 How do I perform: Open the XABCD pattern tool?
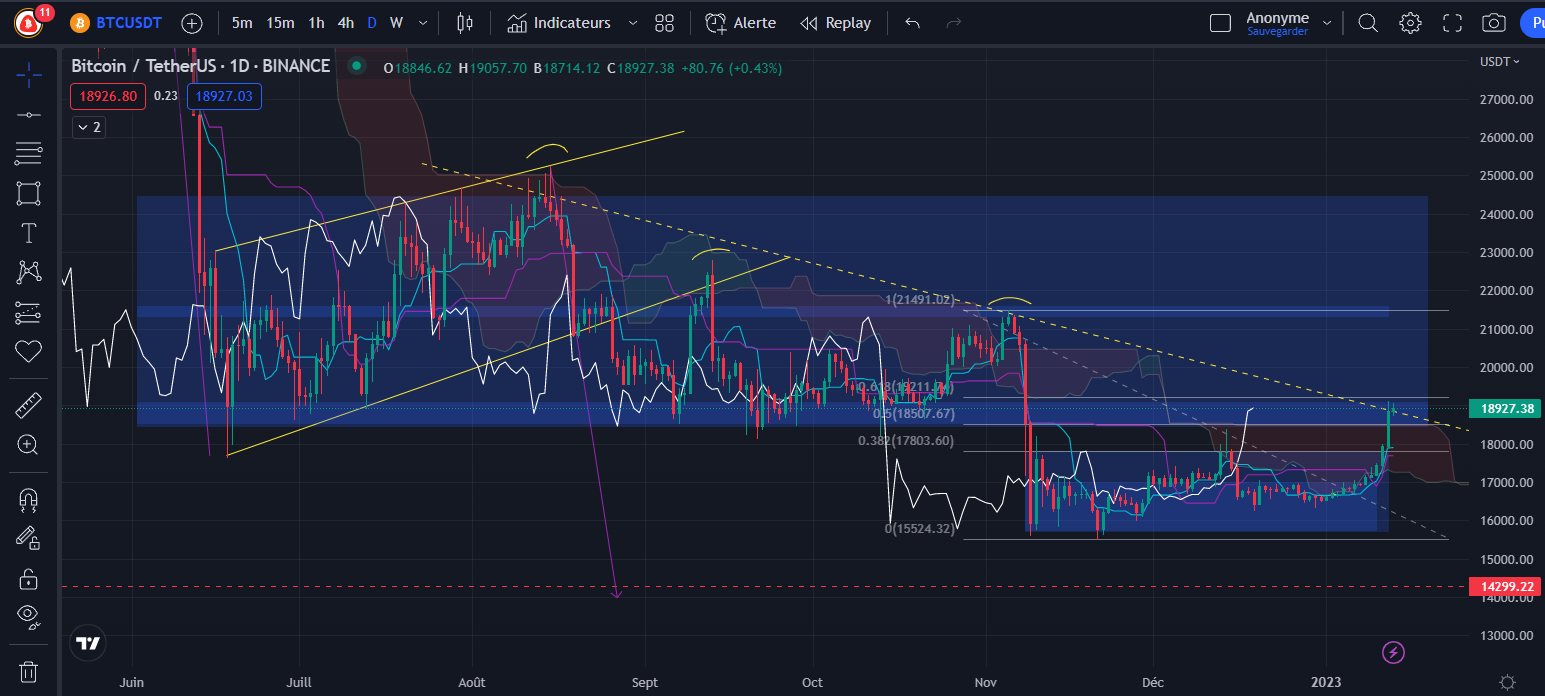click(x=28, y=271)
